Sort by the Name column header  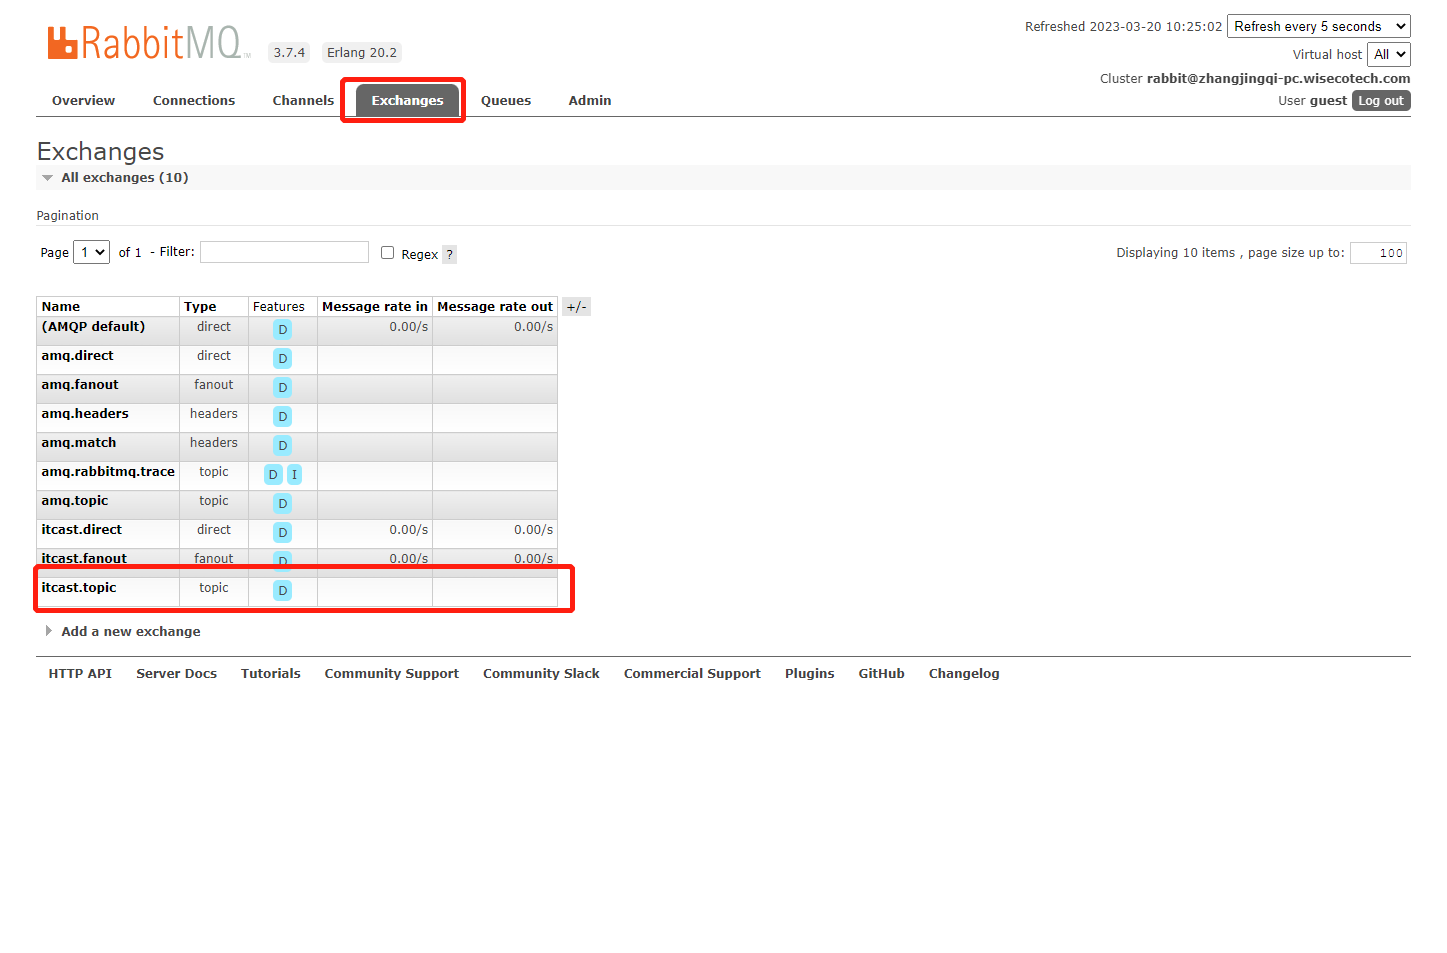61,307
